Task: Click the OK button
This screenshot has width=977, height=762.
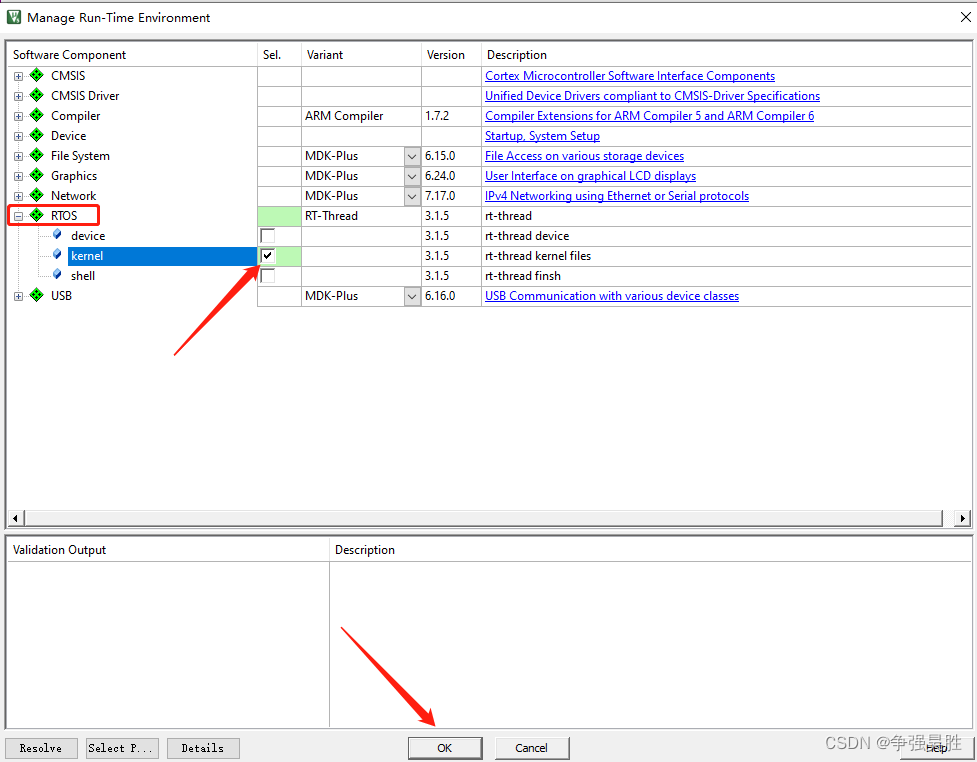Action: pos(445,748)
